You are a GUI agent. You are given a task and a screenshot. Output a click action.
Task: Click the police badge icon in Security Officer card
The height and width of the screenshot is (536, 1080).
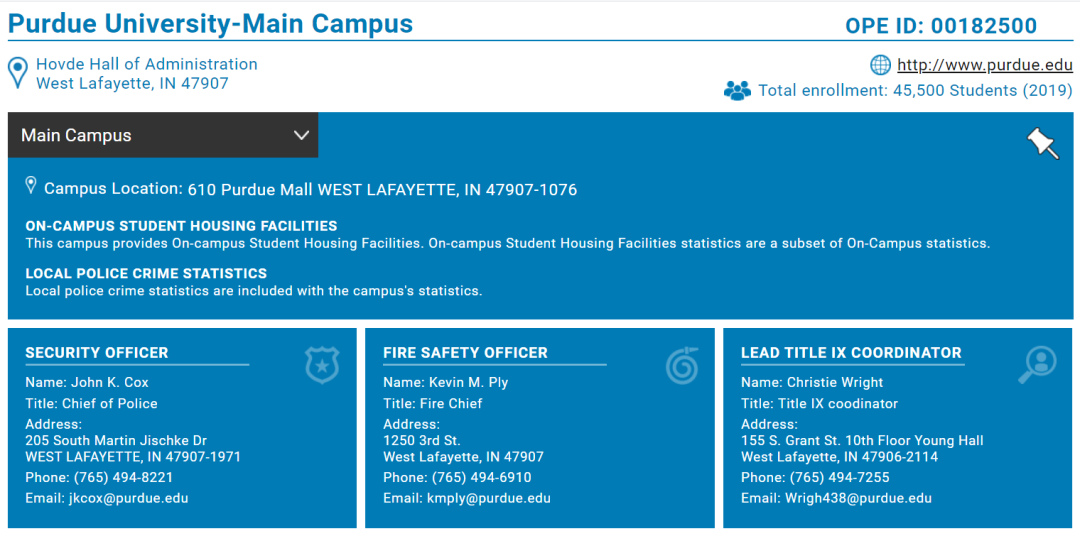pos(322,365)
